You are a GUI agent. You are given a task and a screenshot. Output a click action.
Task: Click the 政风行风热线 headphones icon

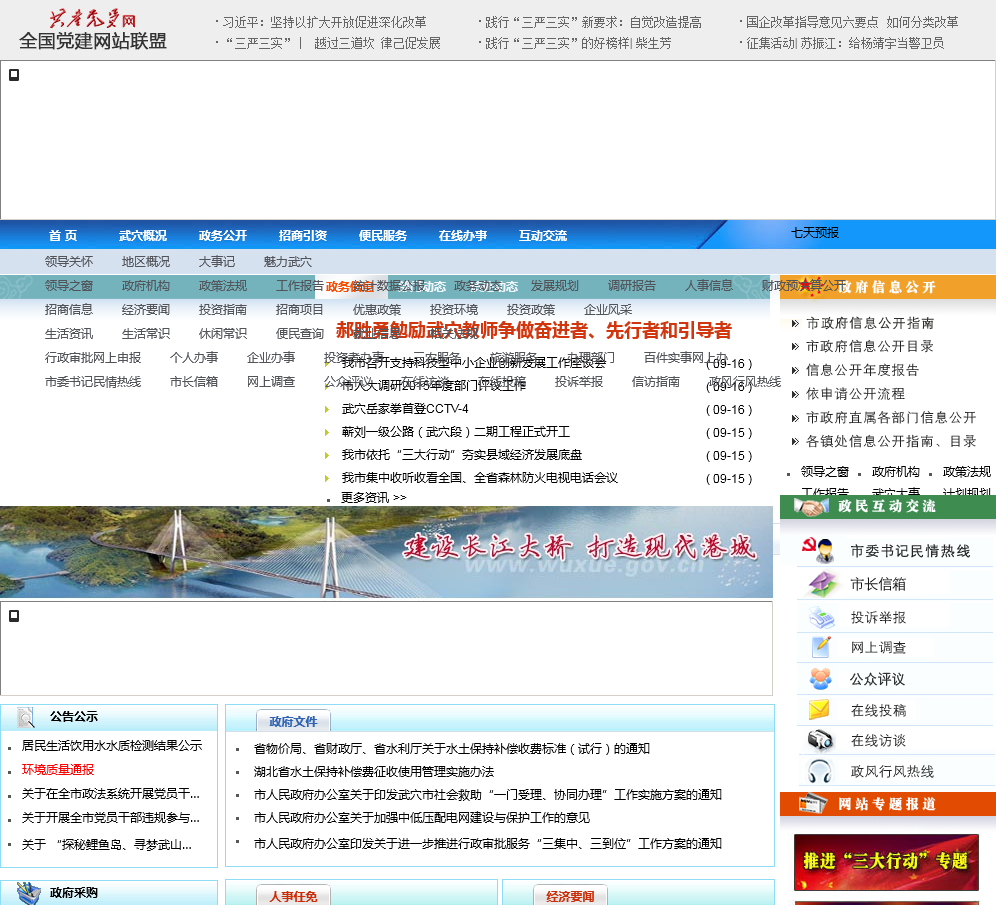(820, 771)
